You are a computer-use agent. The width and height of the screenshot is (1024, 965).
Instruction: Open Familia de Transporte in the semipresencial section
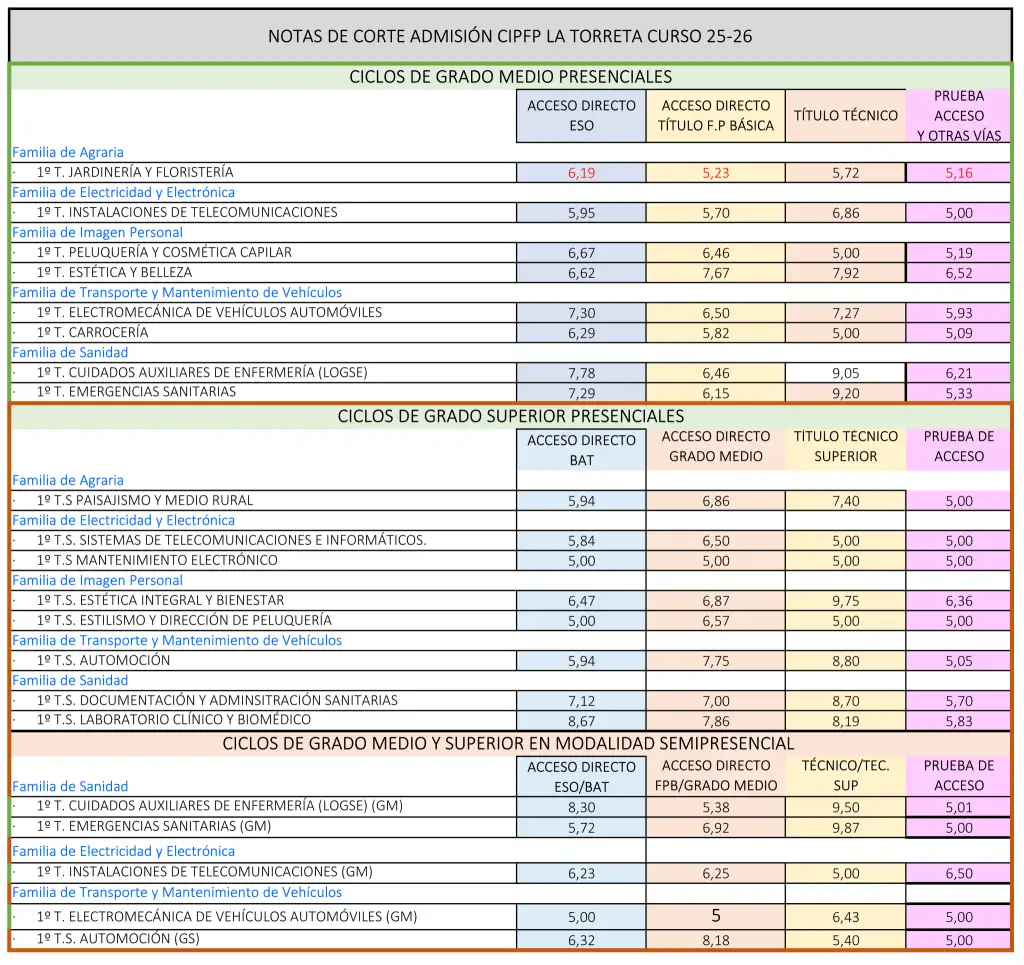pyautogui.click(x=177, y=892)
